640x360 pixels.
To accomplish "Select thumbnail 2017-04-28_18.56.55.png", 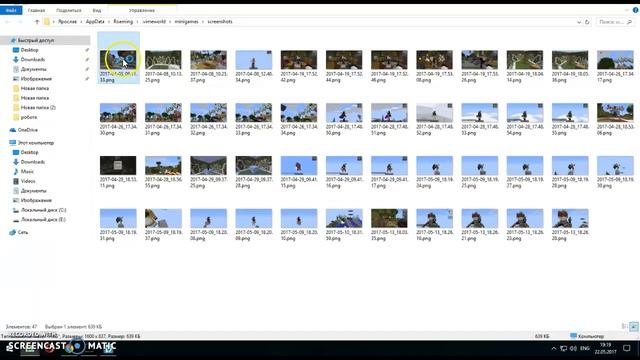I will (163, 165).
